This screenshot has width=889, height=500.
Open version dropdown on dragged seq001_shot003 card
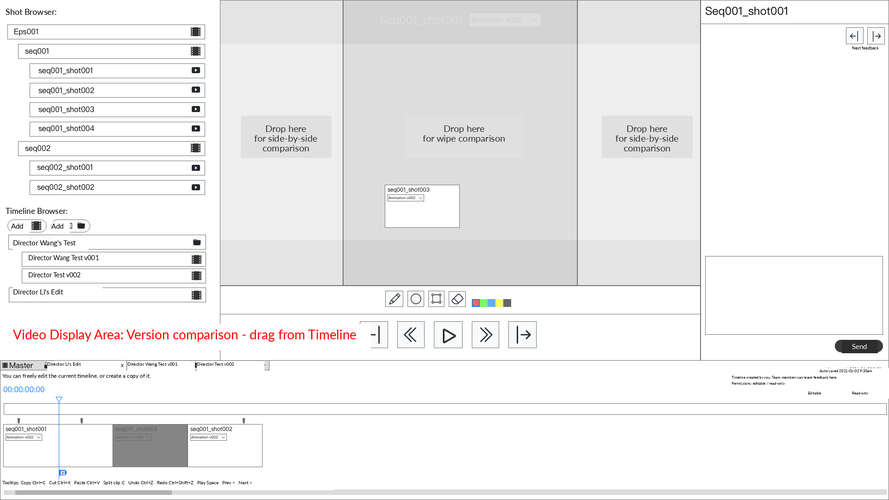405,198
